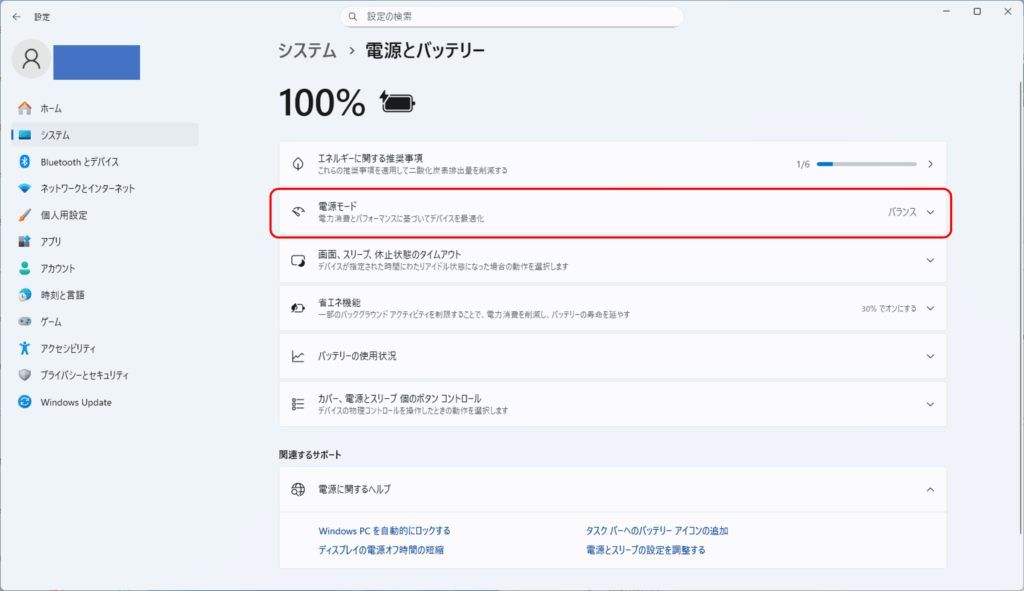
Task: Click the chart icon beside バッテリーの使用状況
Action: click(297, 356)
